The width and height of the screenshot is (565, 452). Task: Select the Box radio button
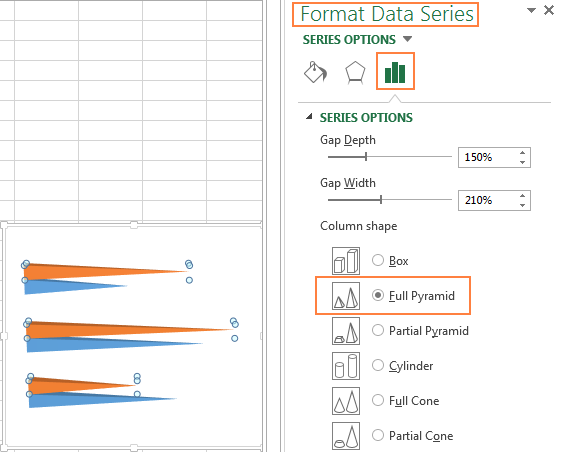click(x=378, y=260)
